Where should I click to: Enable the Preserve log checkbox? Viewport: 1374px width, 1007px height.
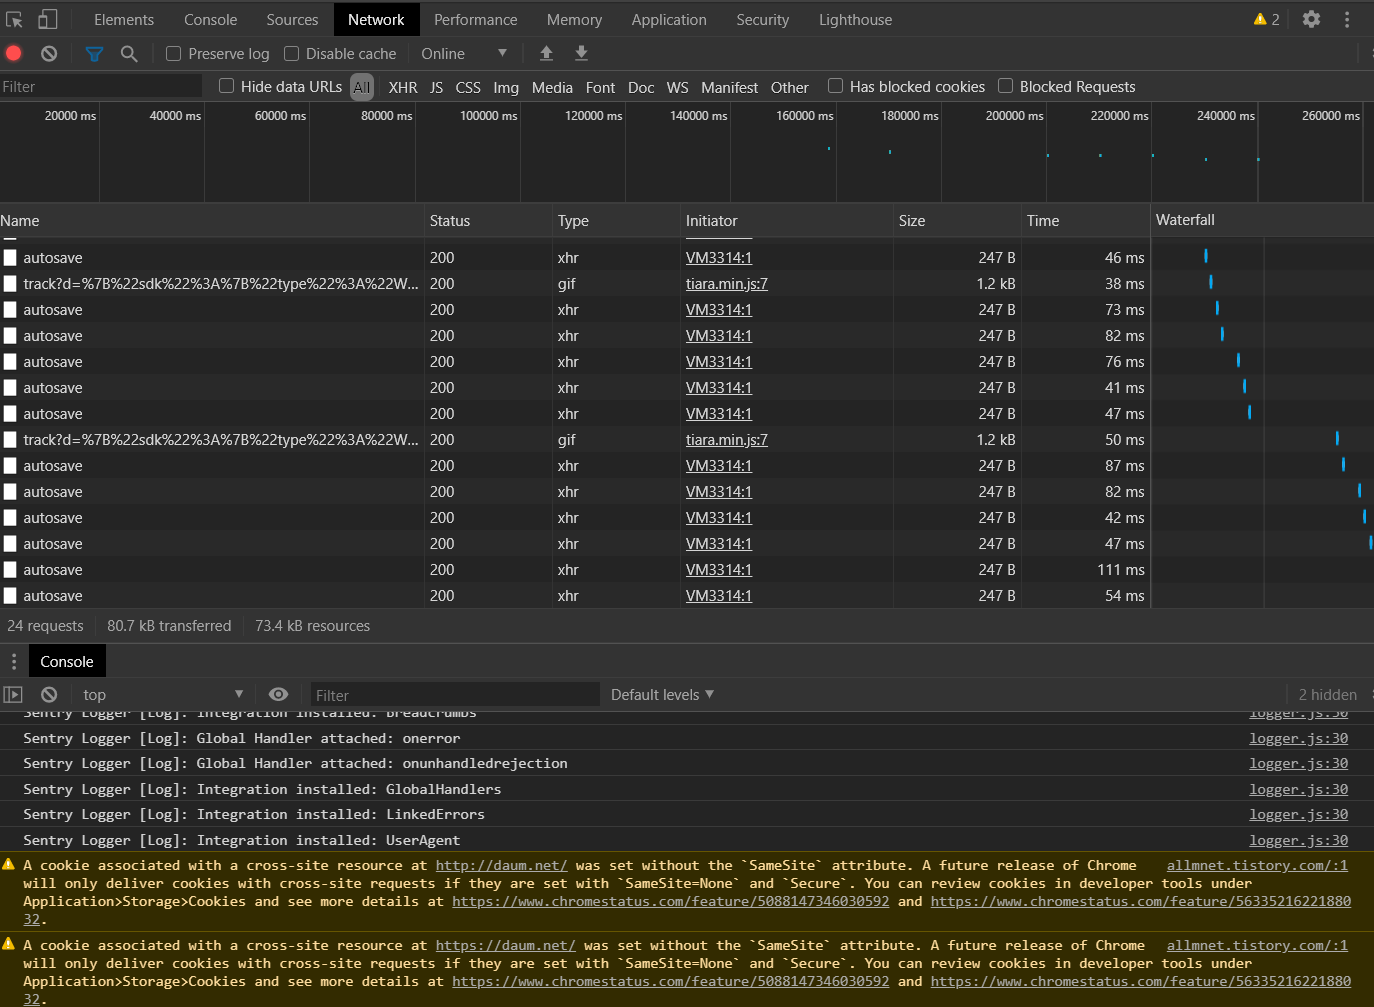coord(173,54)
